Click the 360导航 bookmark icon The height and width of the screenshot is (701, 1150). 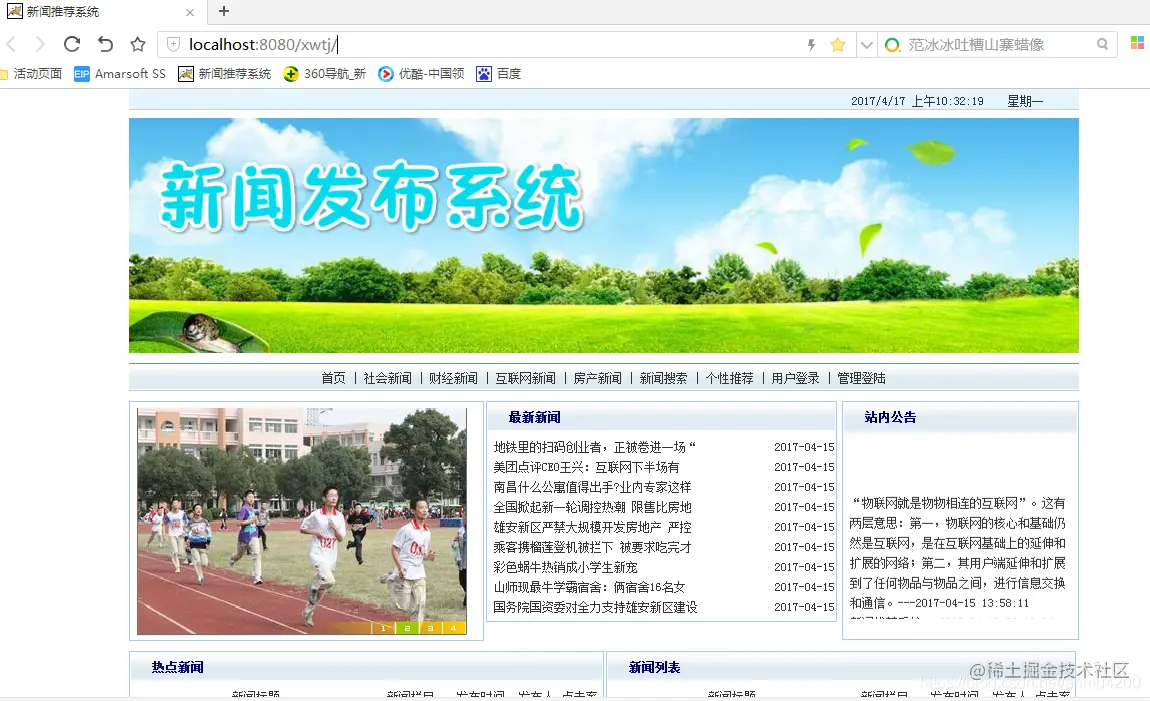coord(290,73)
